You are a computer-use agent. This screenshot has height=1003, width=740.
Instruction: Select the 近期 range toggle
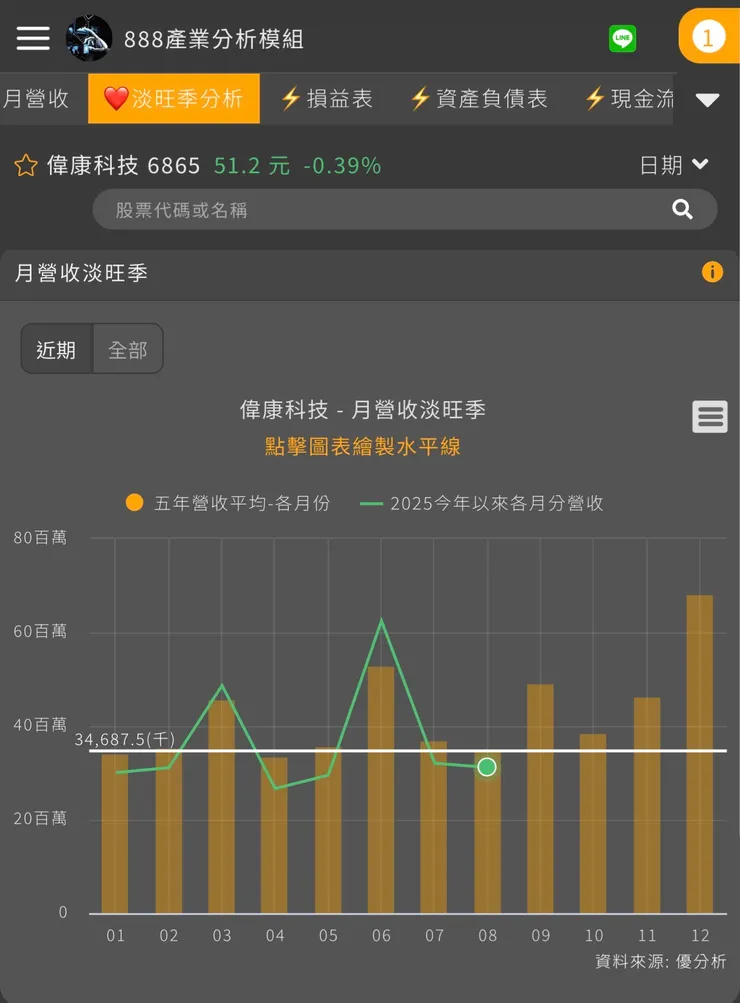[x=57, y=349]
